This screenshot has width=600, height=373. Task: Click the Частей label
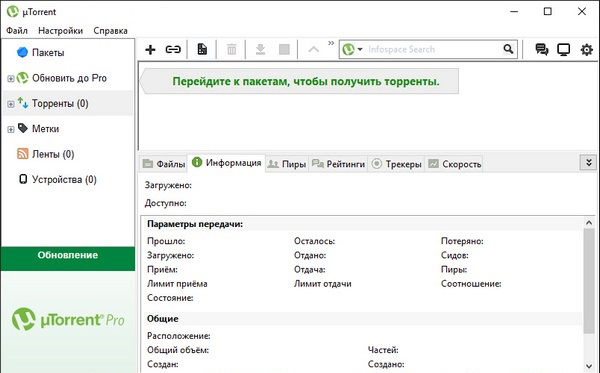(x=383, y=350)
